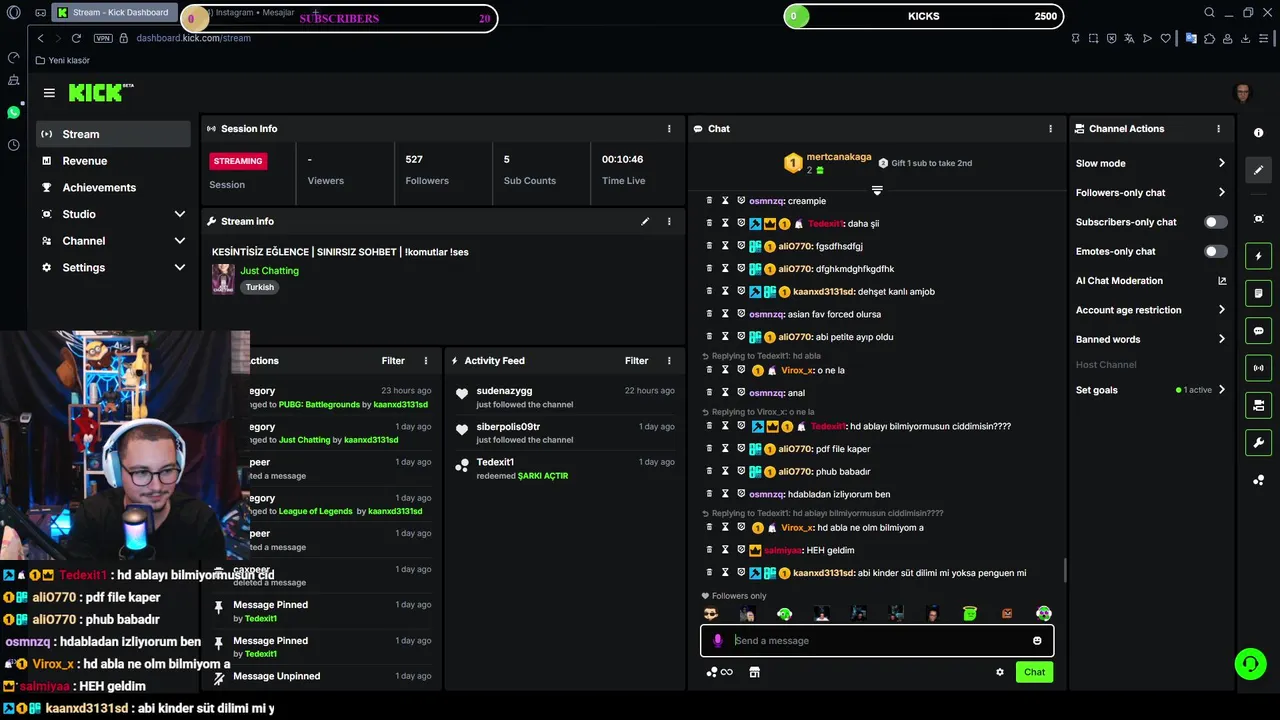
Task: Click the document widget in right sidebar
Action: [1258, 294]
